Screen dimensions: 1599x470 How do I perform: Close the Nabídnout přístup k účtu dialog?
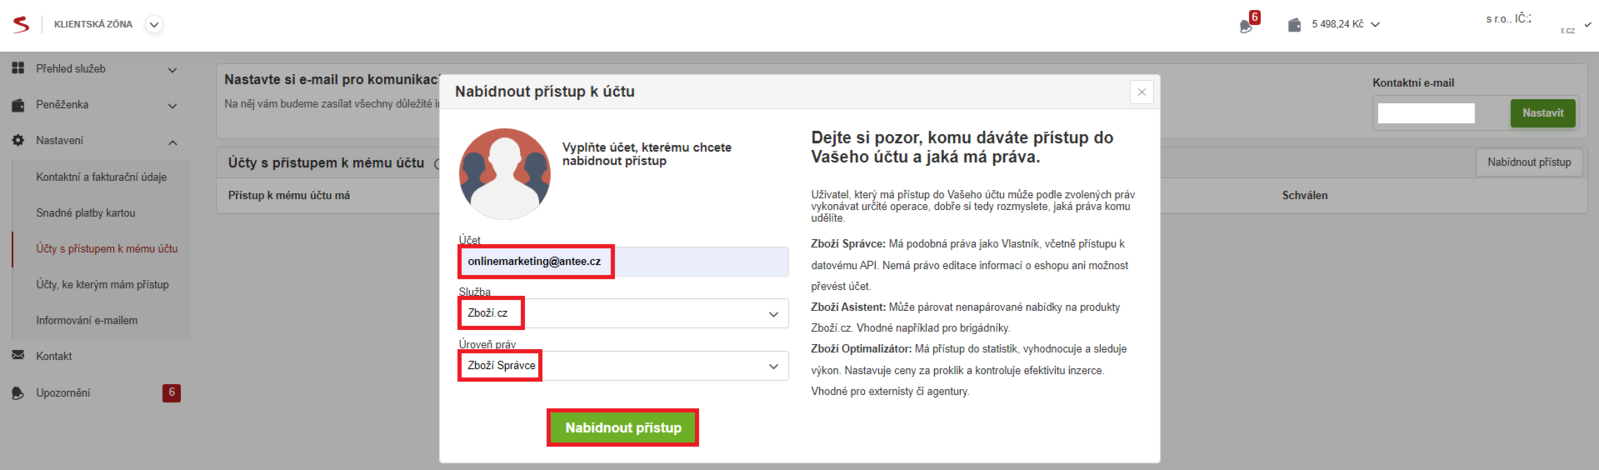click(1141, 92)
